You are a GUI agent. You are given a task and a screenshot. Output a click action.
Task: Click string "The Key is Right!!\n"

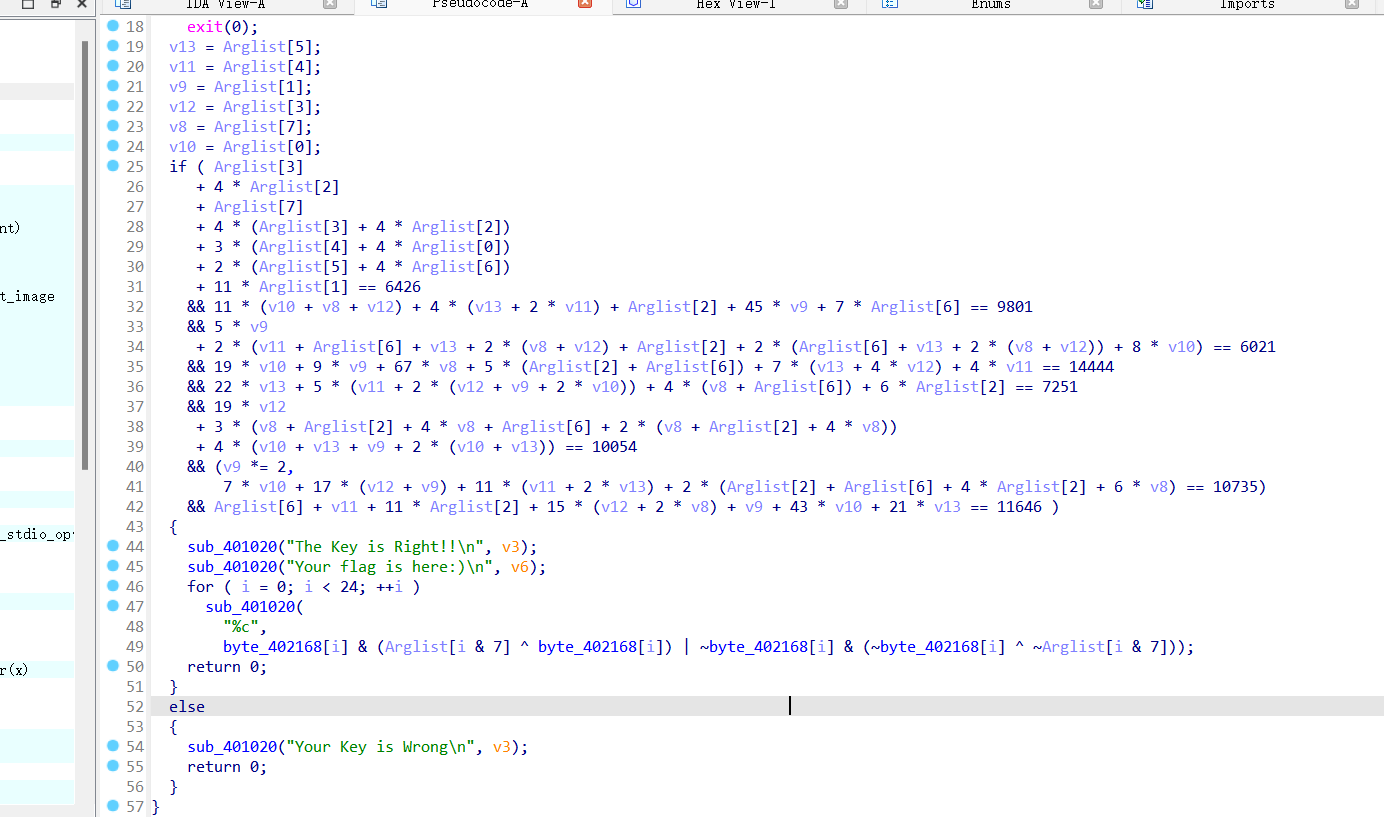pos(389,547)
